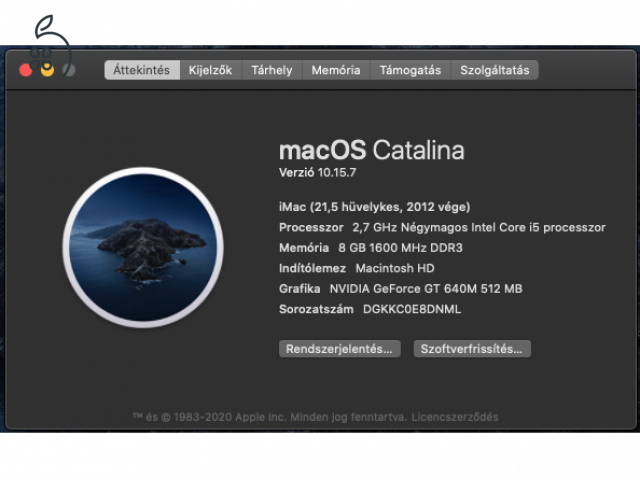Click the iMac model line text

(375, 207)
